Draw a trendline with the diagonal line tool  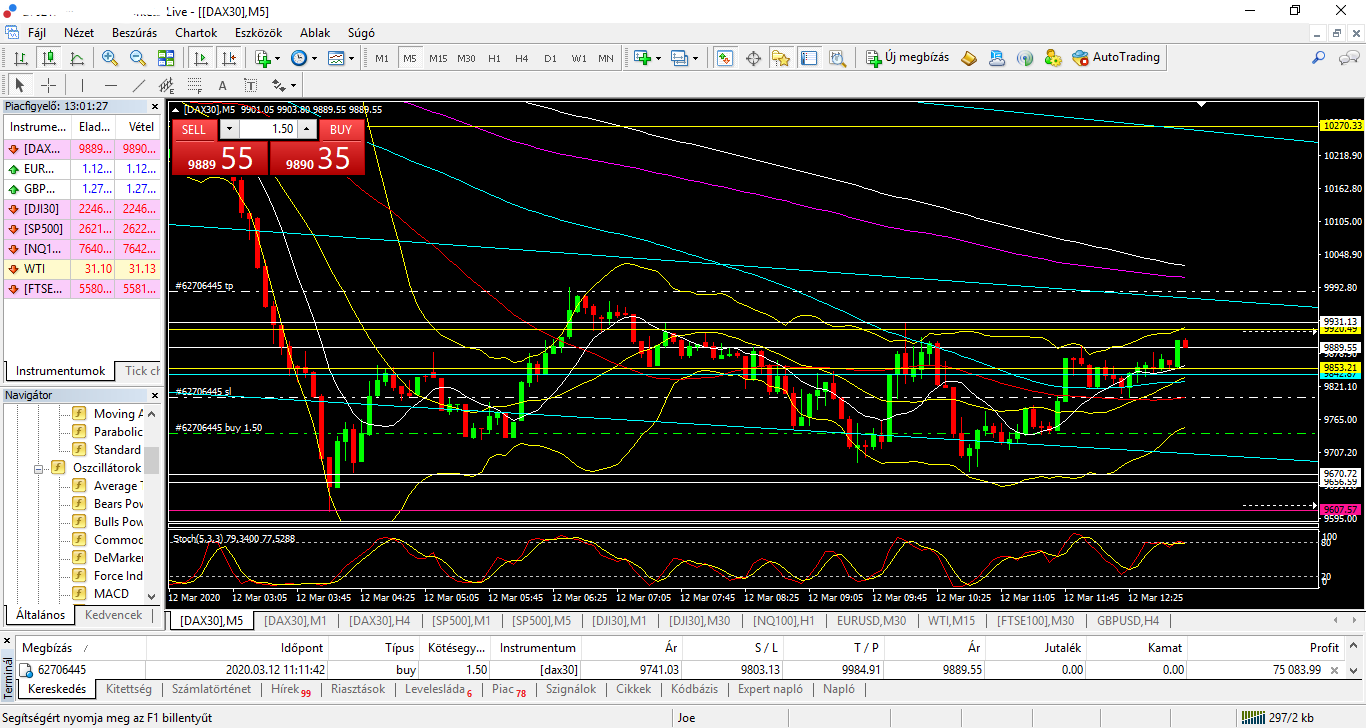(139, 85)
